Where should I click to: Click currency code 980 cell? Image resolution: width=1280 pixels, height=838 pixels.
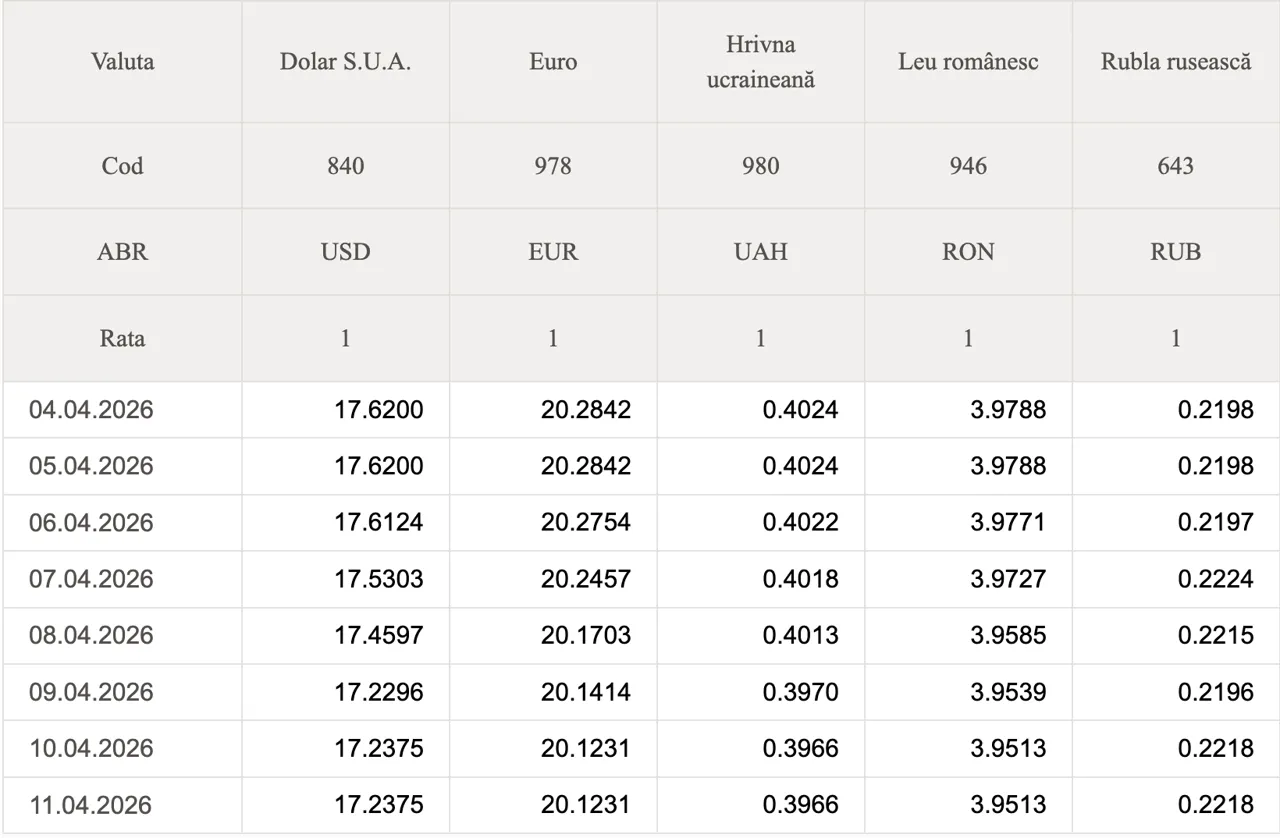coord(761,165)
